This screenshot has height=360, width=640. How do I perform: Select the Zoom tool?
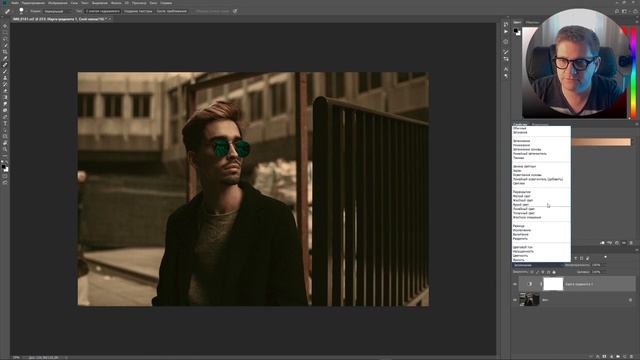pos(5,149)
